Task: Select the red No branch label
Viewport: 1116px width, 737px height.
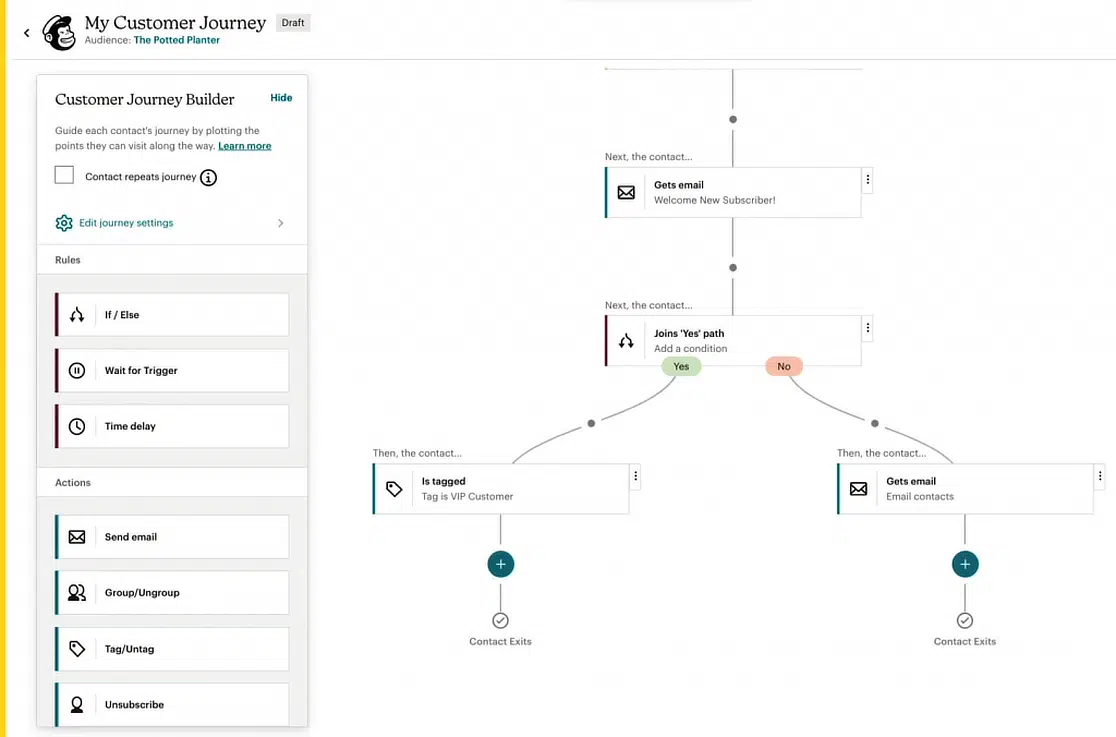Action: click(x=784, y=367)
